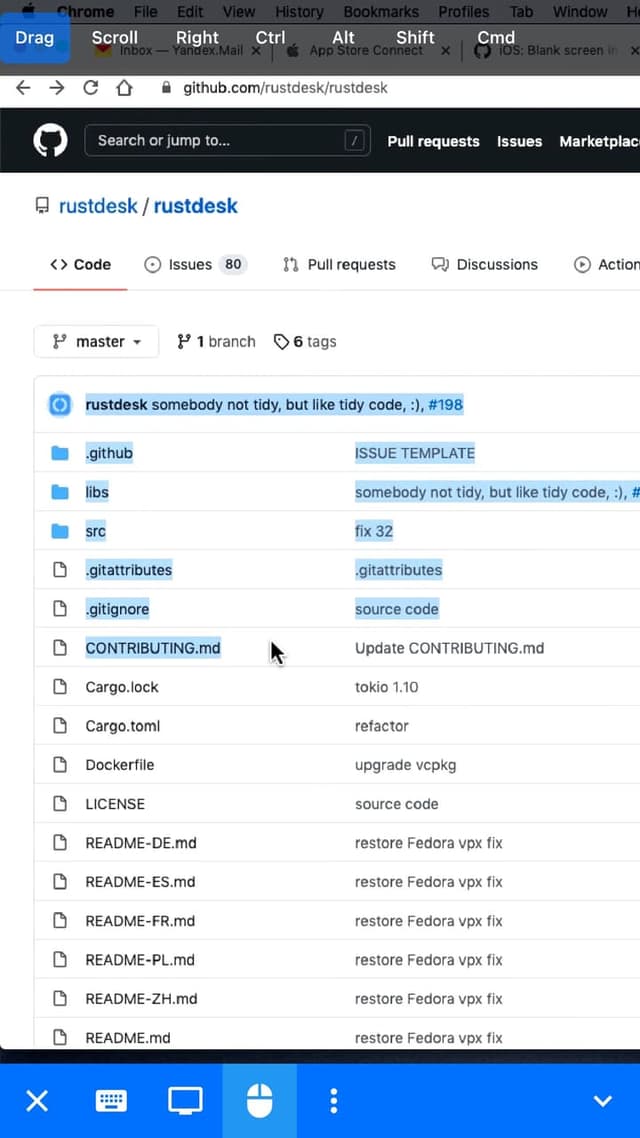The width and height of the screenshot is (640, 1138).
Task: Close the remote session with X icon
Action: tap(37, 1101)
